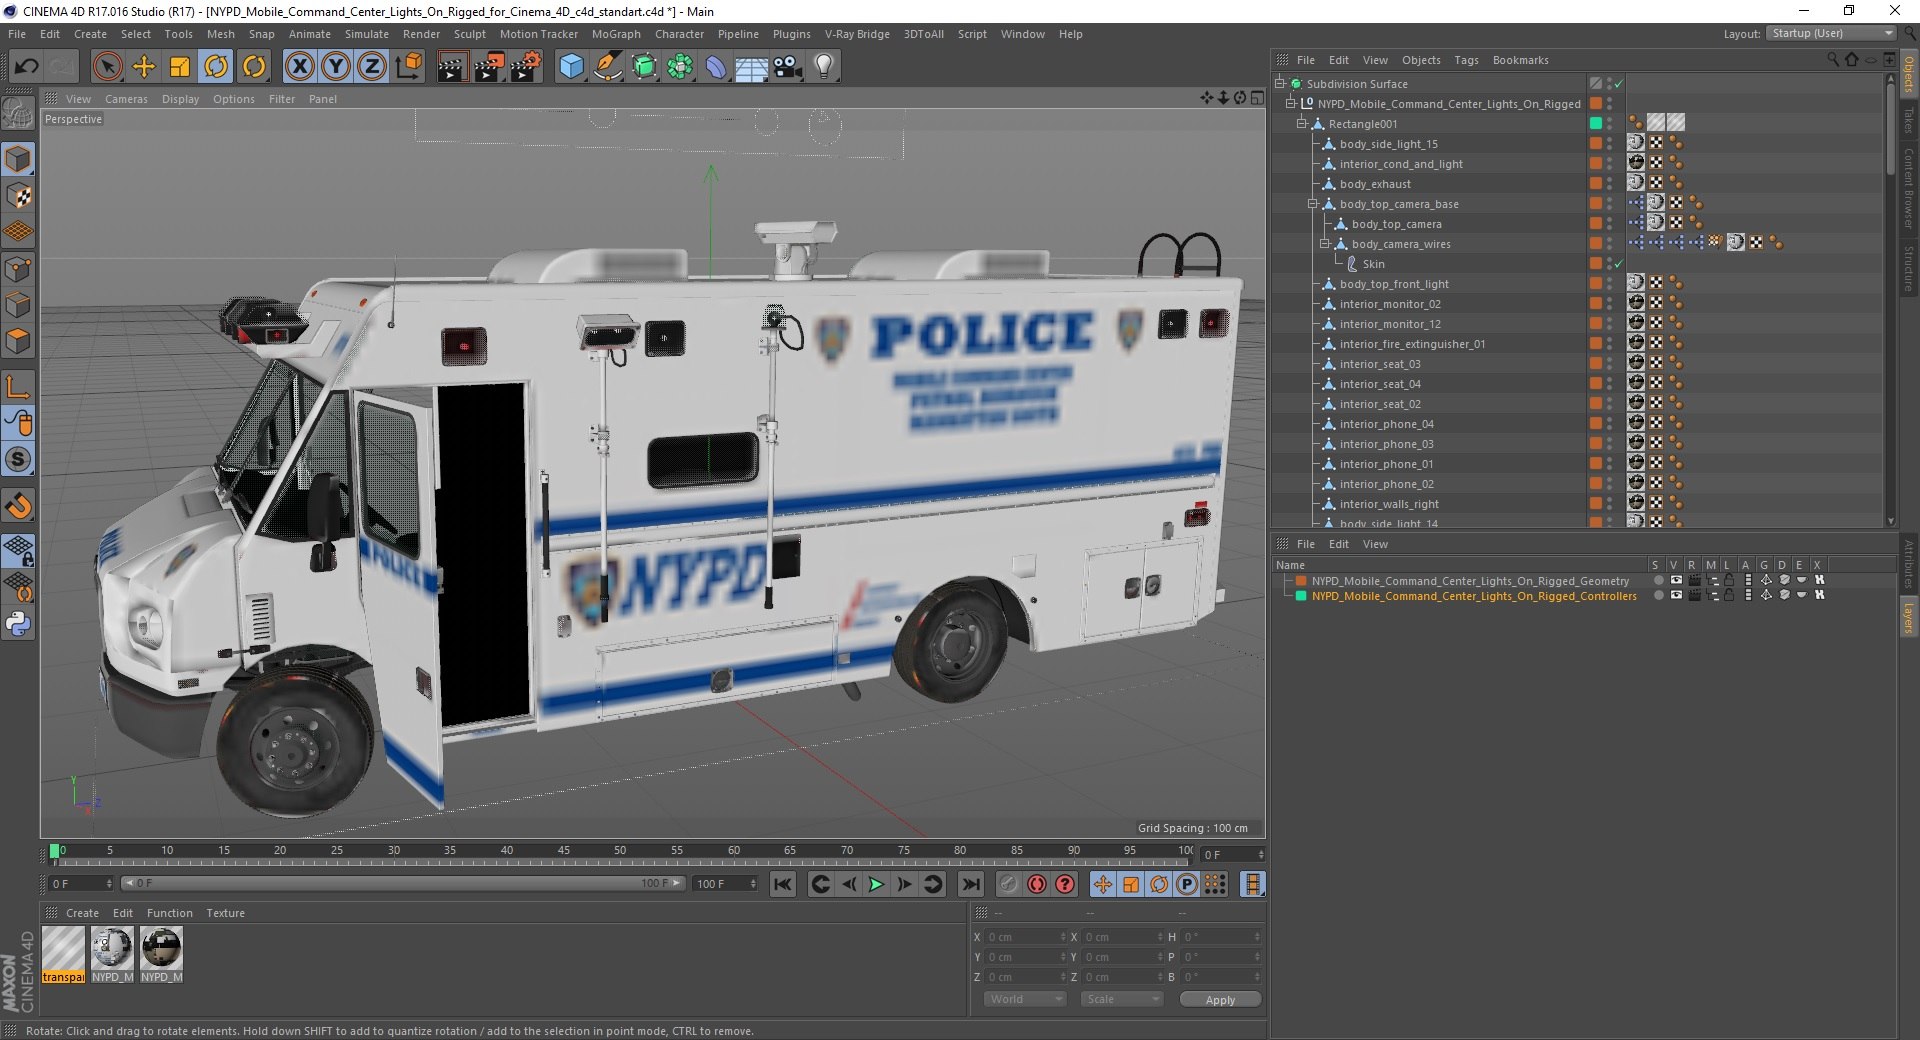Click the Undo arrow icon
The height and width of the screenshot is (1040, 1920).
coord(27,67)
